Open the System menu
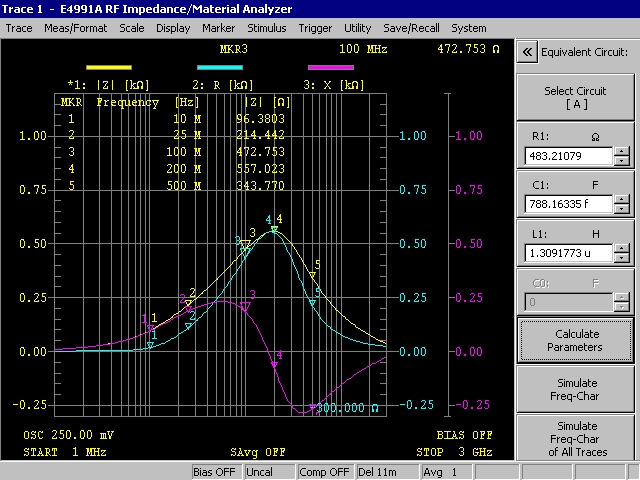This screenshot has height=480, width=640. (469, 28)
